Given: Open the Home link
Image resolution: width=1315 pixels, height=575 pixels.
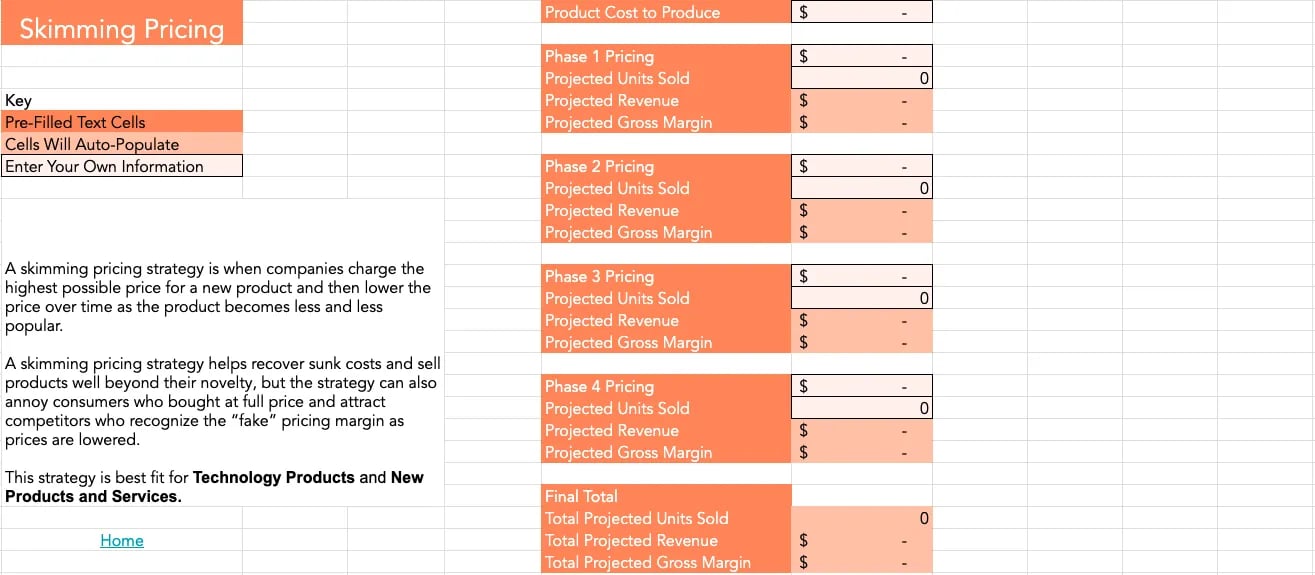Looking at the screenshot, I should pyautogui.click(x=122, y=541).
